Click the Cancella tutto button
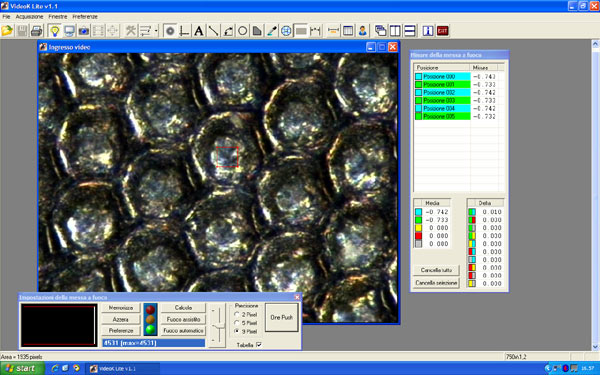The height and width of the screenshot is (375, 600). pos(436,270)
